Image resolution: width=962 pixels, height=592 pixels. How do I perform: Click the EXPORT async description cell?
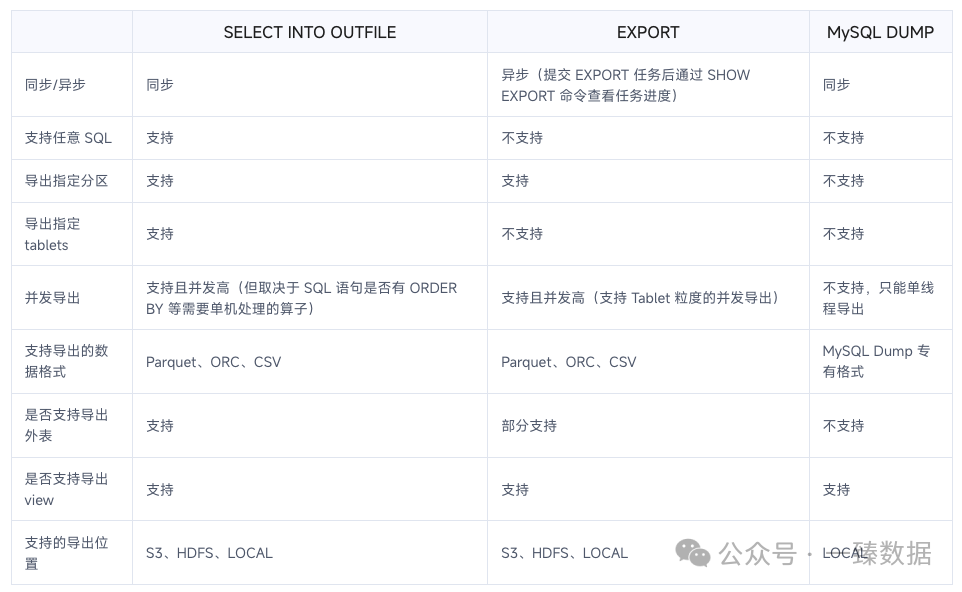pos(625,85)
